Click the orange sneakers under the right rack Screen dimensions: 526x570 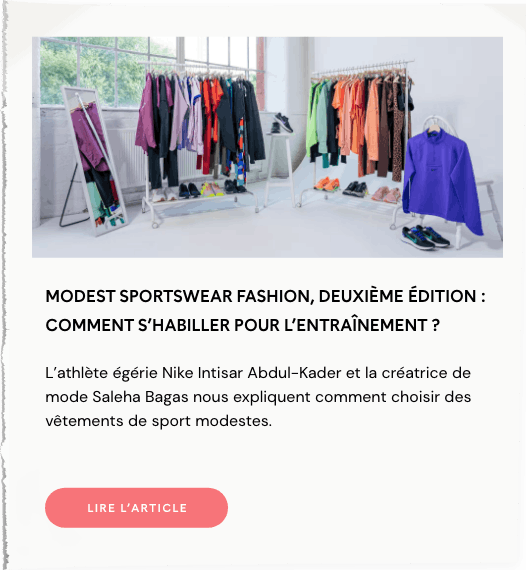click(327, 184)
